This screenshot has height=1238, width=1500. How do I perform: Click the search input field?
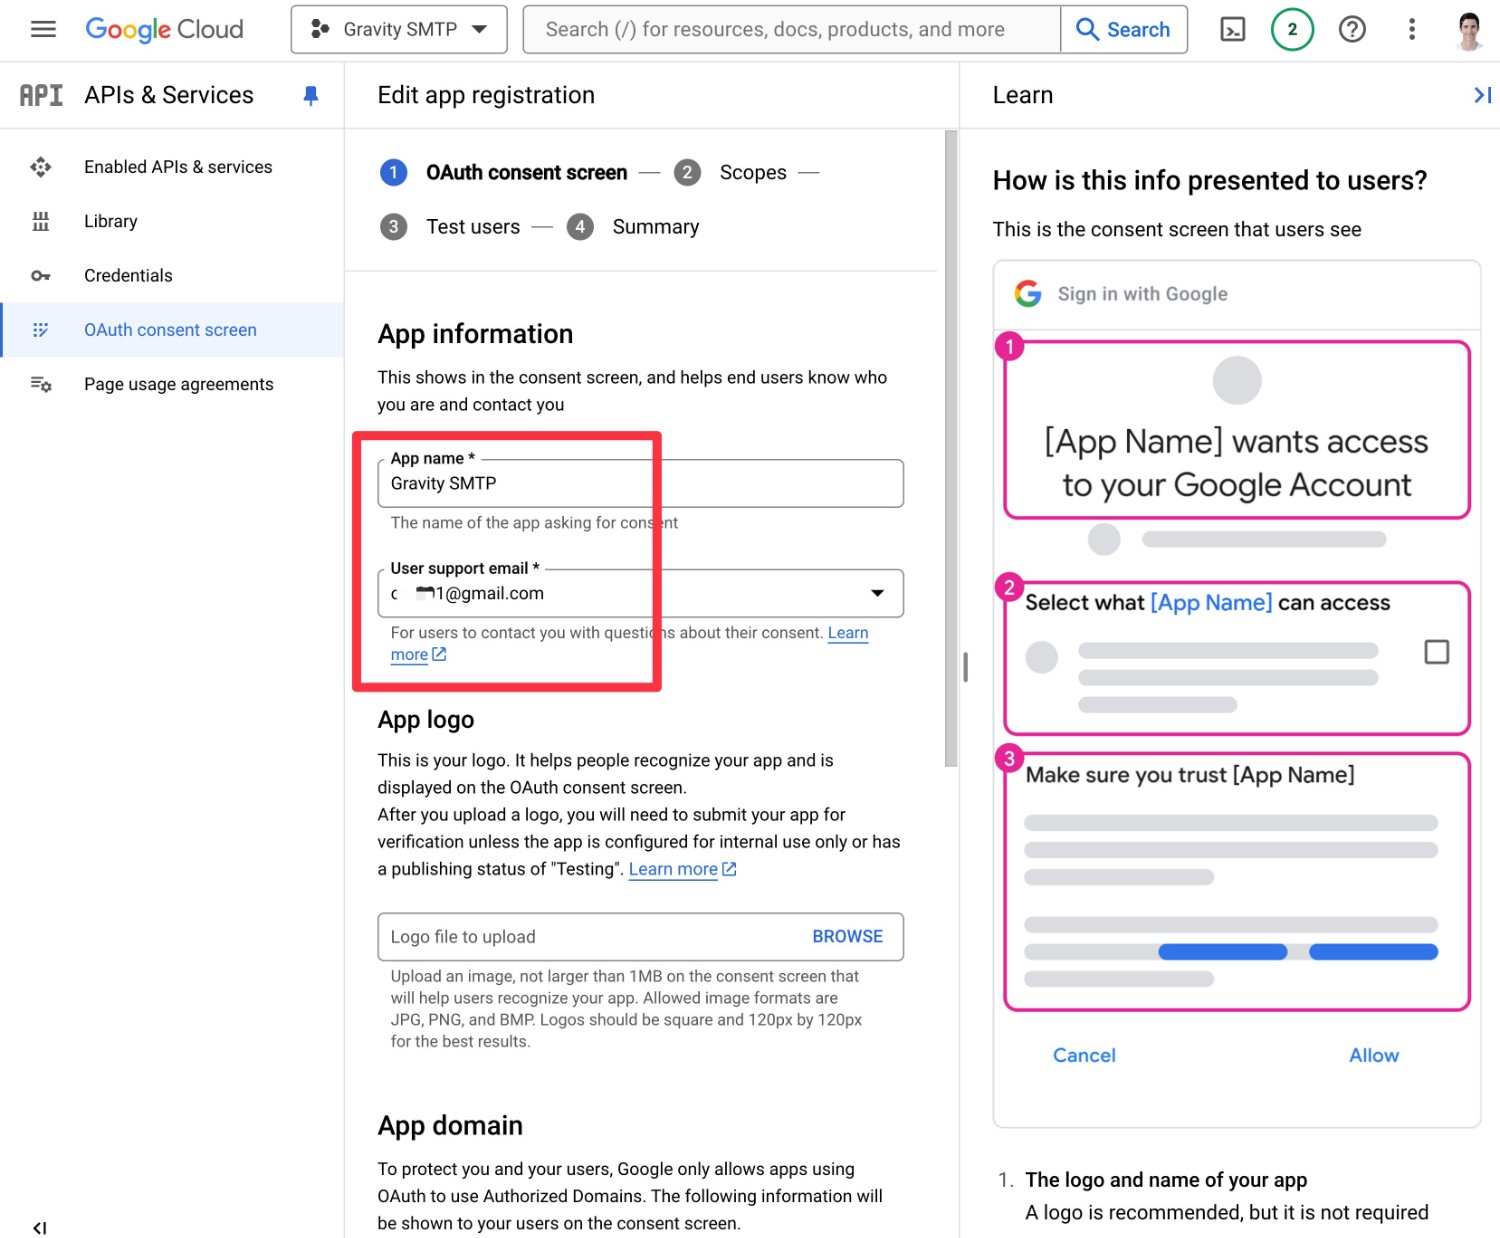(x=791, y=29)
